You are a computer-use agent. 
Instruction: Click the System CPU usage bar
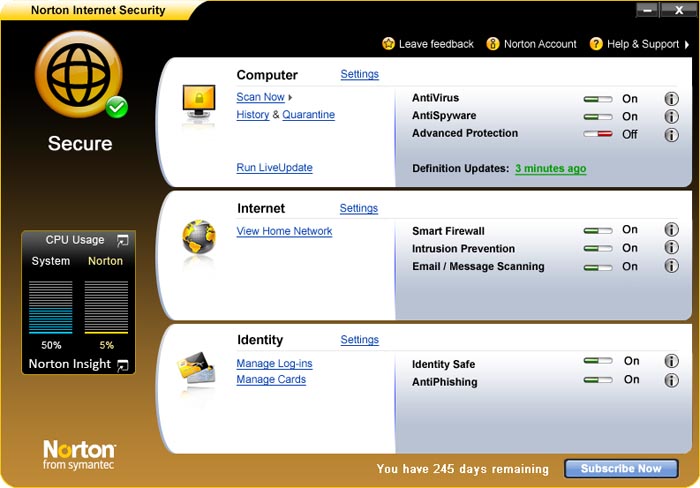pyautogui.click(x=50, y=306)
